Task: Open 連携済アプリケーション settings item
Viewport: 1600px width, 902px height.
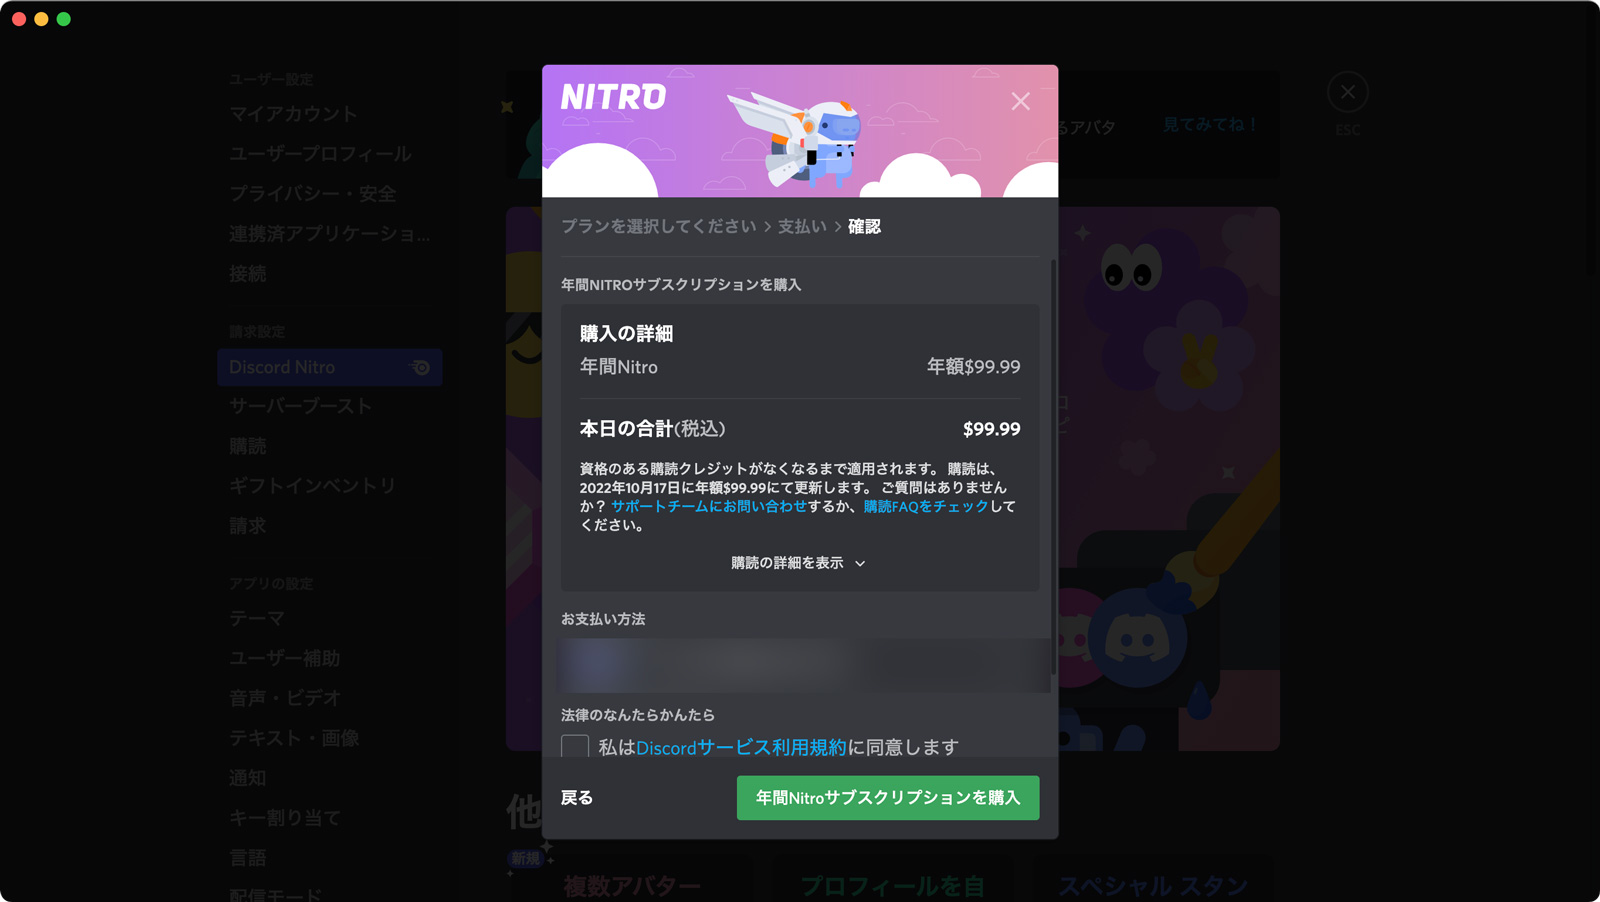Action: pyautogui.click(x=329, y=234)
